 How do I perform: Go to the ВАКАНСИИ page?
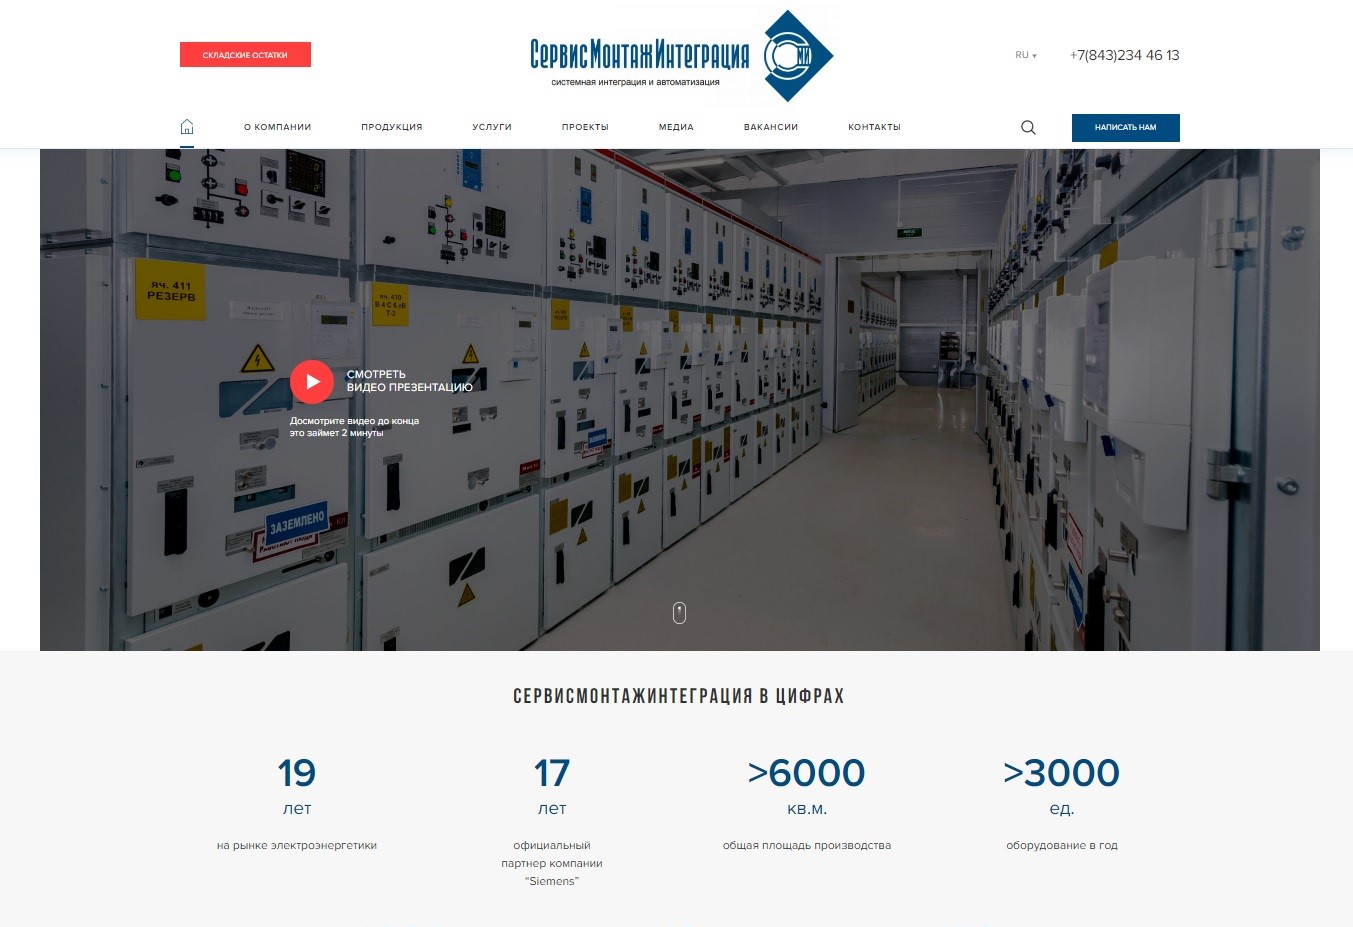771,127
